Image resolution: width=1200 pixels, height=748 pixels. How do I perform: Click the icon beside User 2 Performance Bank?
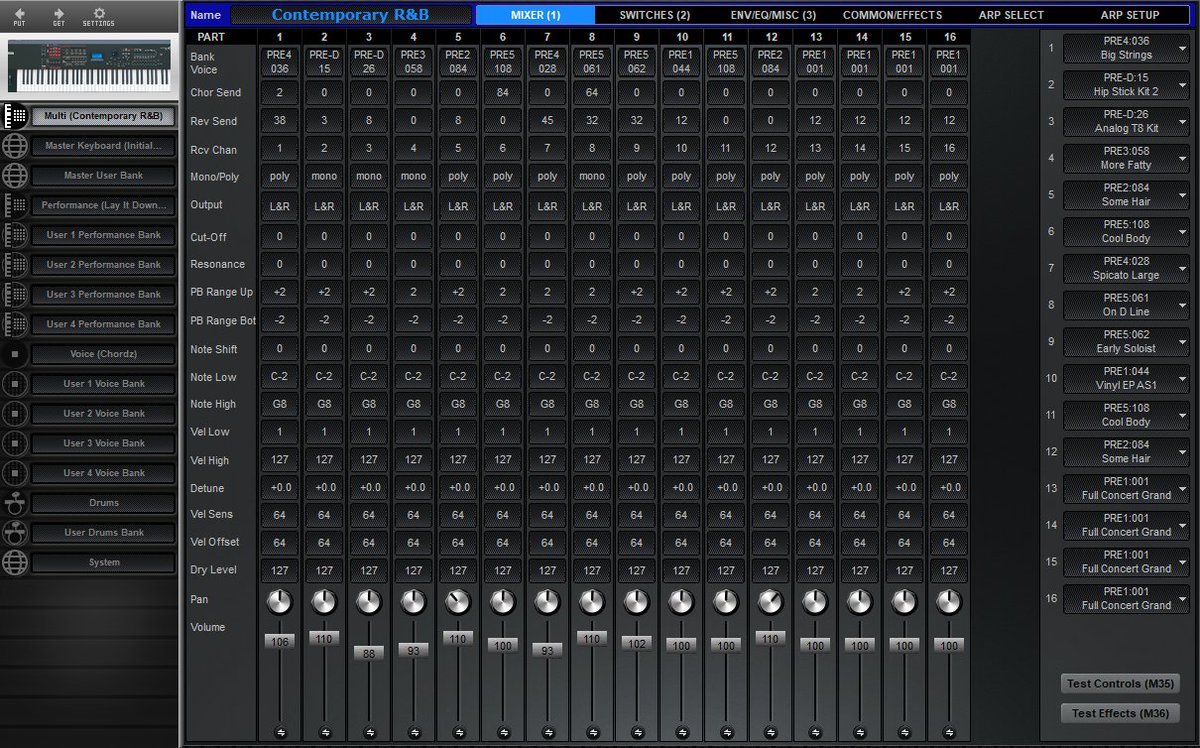coord(15,265)
